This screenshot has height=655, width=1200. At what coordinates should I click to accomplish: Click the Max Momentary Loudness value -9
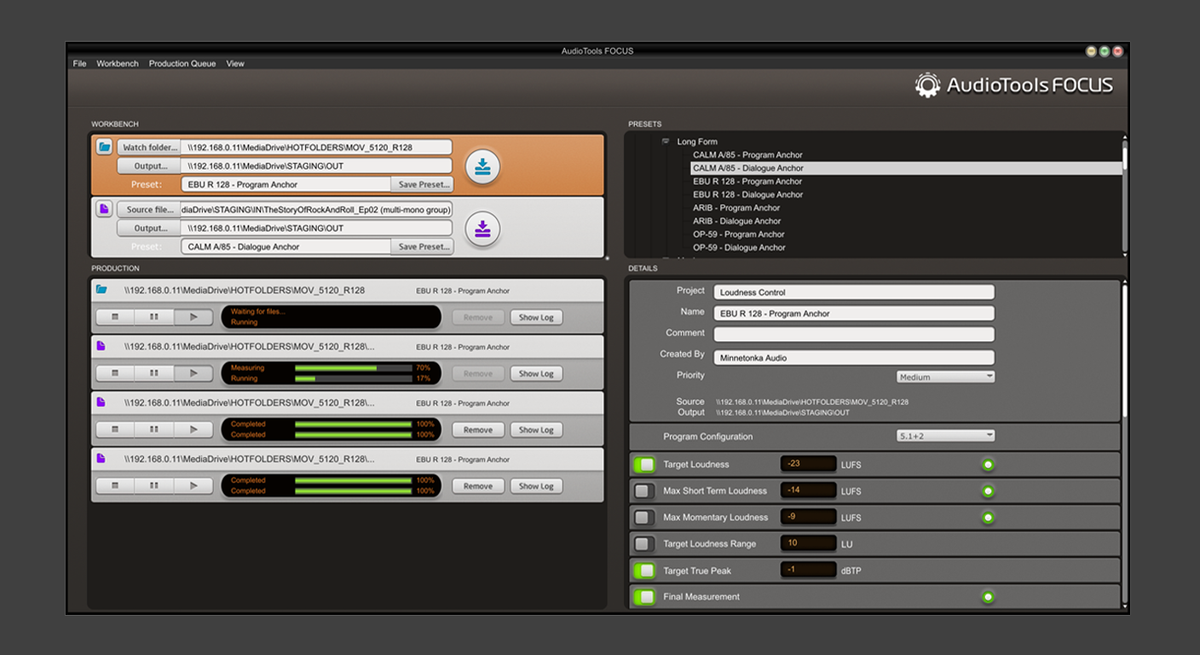(808, 518)
